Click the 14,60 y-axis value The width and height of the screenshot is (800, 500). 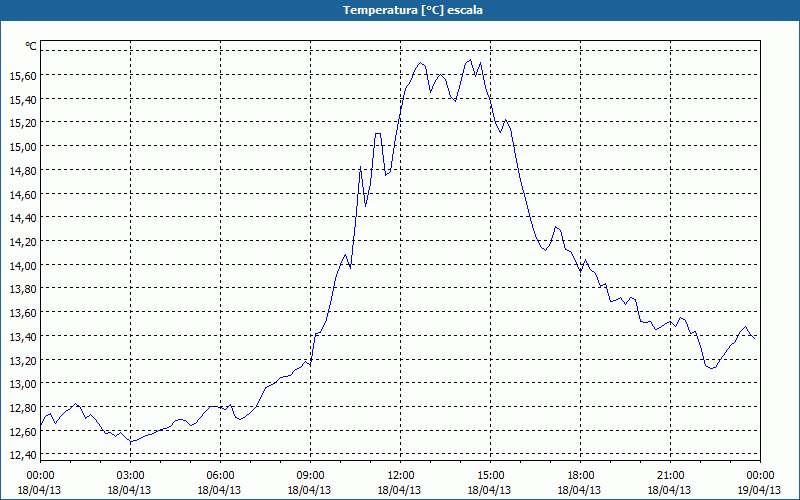click(23, 194)
